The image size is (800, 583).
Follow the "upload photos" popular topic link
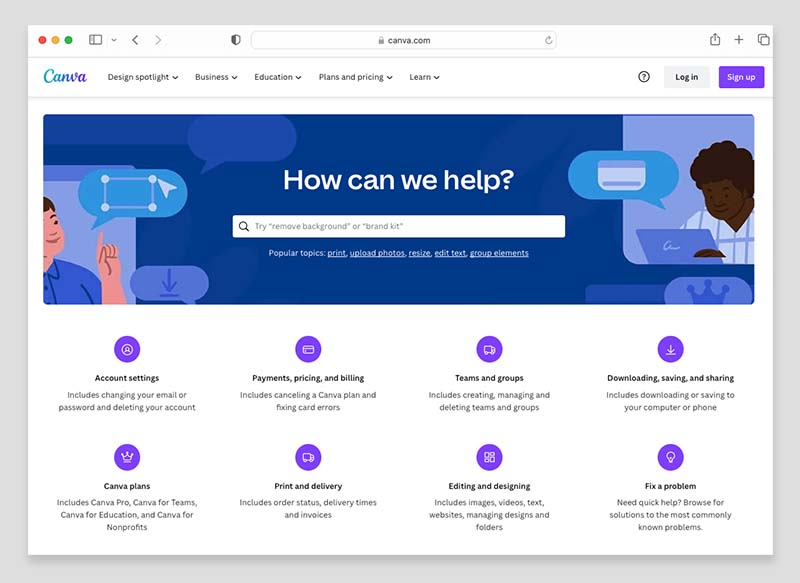(x=377, y=253)
